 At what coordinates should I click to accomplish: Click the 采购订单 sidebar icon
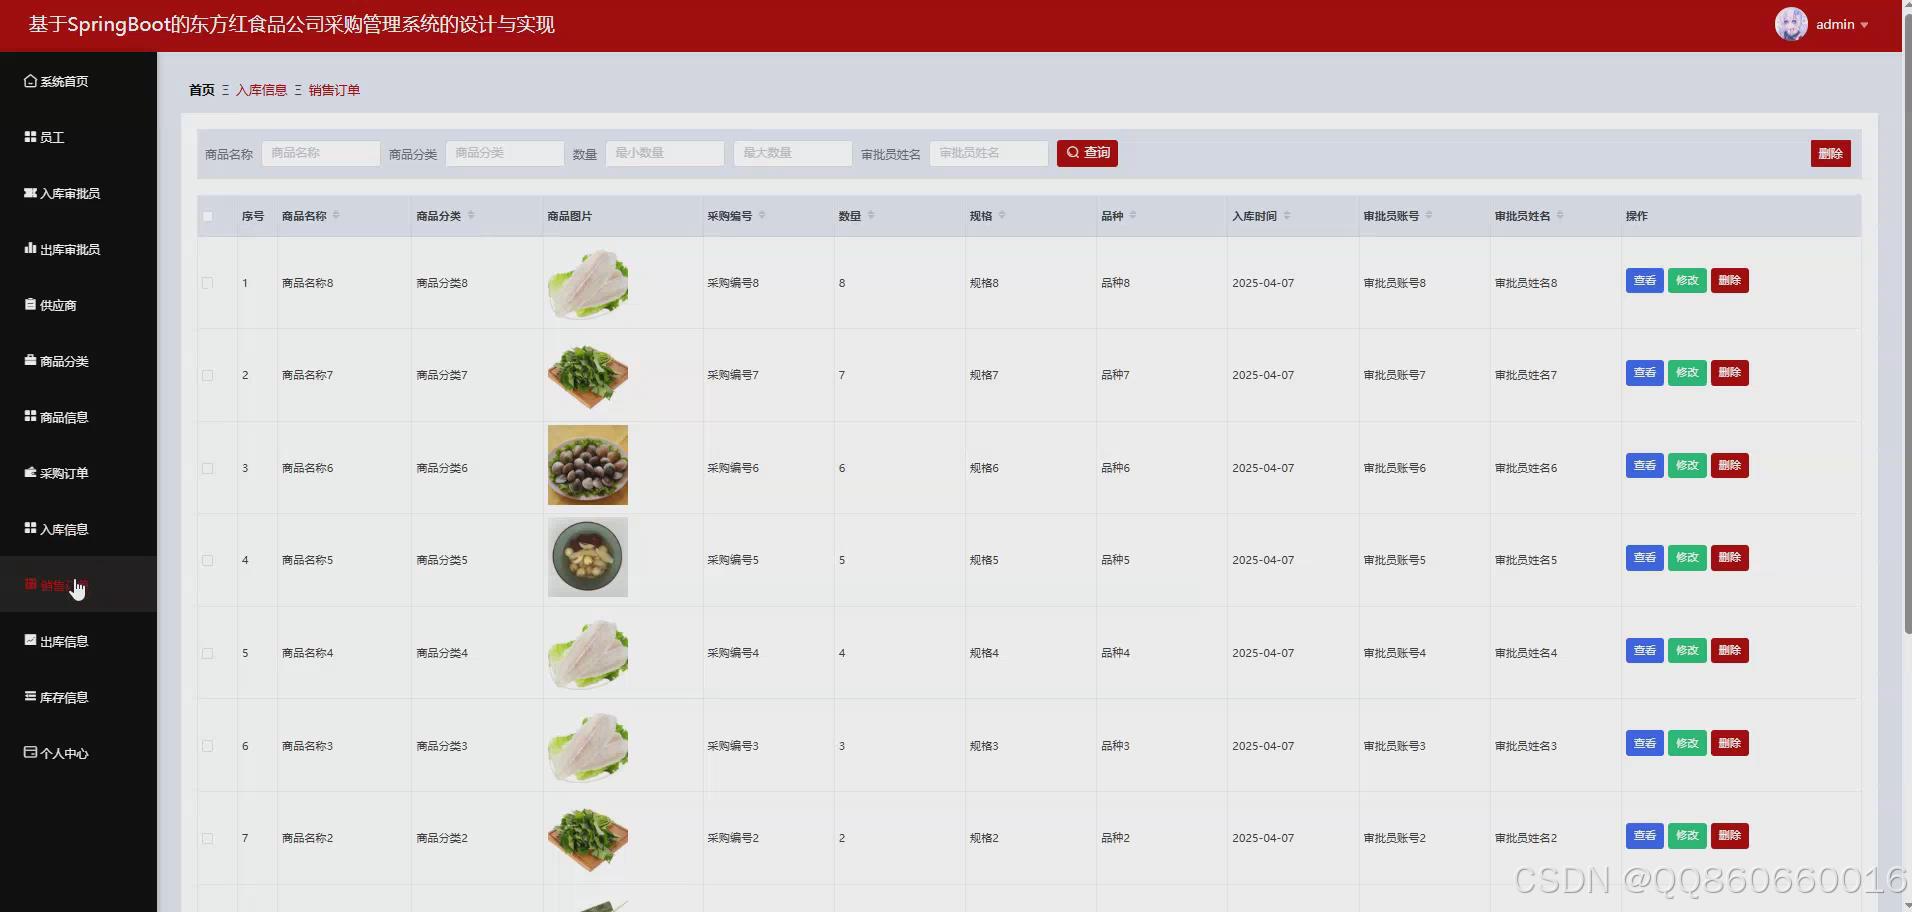point(30,473)
